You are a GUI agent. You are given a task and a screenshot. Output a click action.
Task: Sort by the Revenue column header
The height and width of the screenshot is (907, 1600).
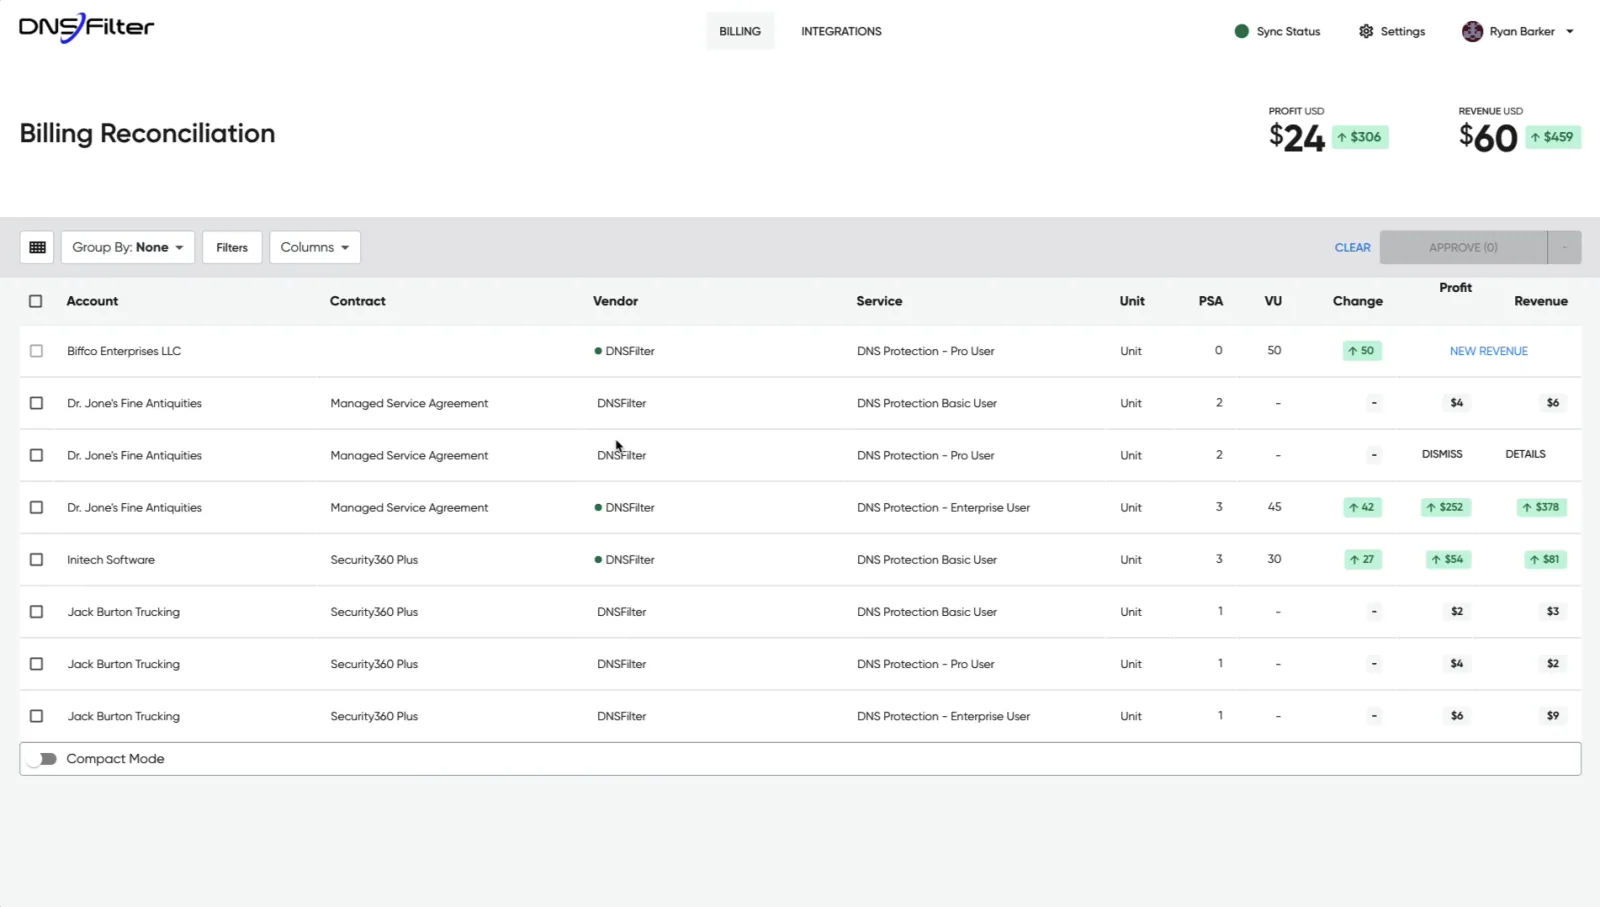point(1541,301)
